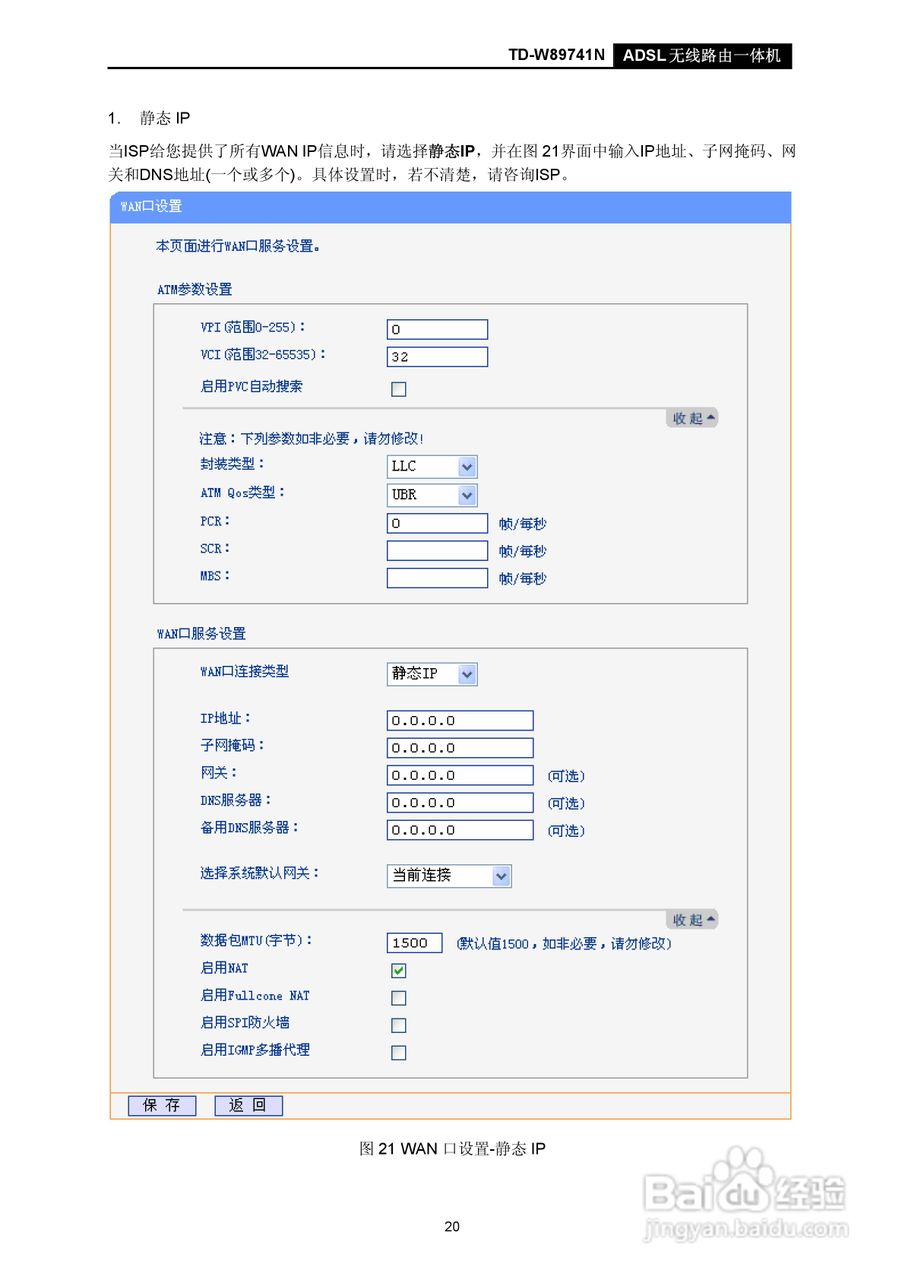The width and height of the screenshot is (905, 1280).
Task: Click the IP地址 input field
Action: (x=460, y=720)
